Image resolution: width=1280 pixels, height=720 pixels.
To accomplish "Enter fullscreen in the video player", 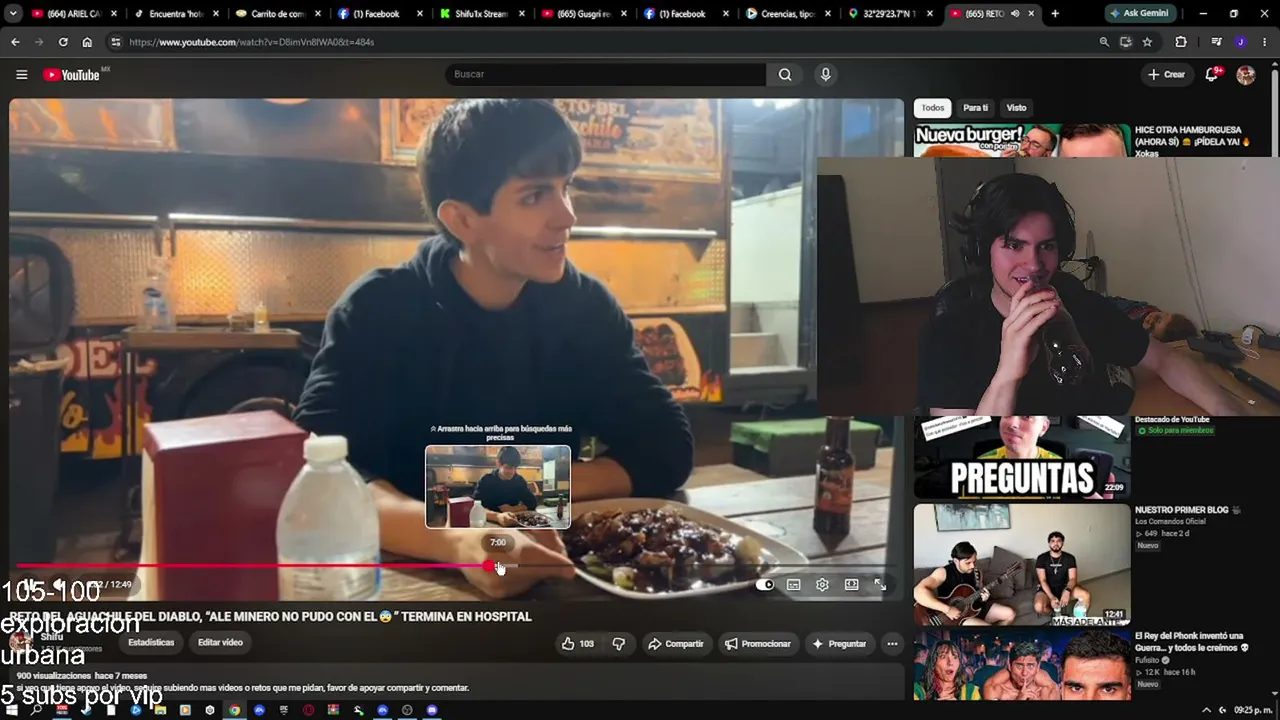I will 880,585.
